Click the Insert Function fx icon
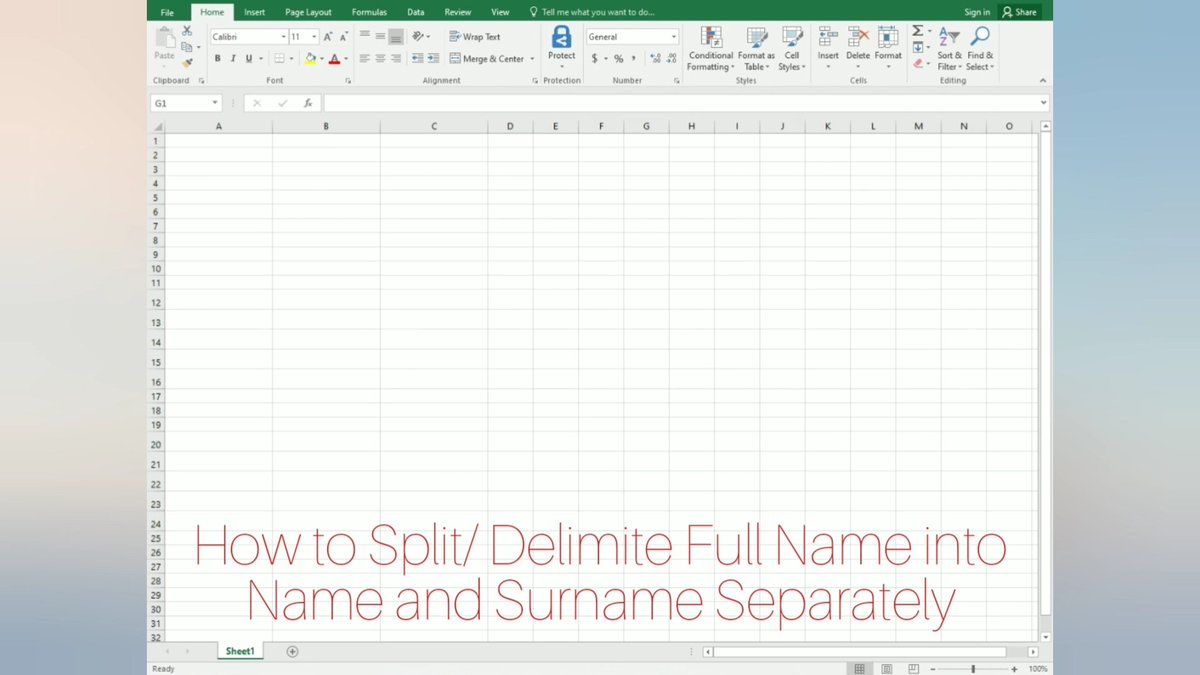The height and width of the screenshot is (675, 1200). pos(308,103)
